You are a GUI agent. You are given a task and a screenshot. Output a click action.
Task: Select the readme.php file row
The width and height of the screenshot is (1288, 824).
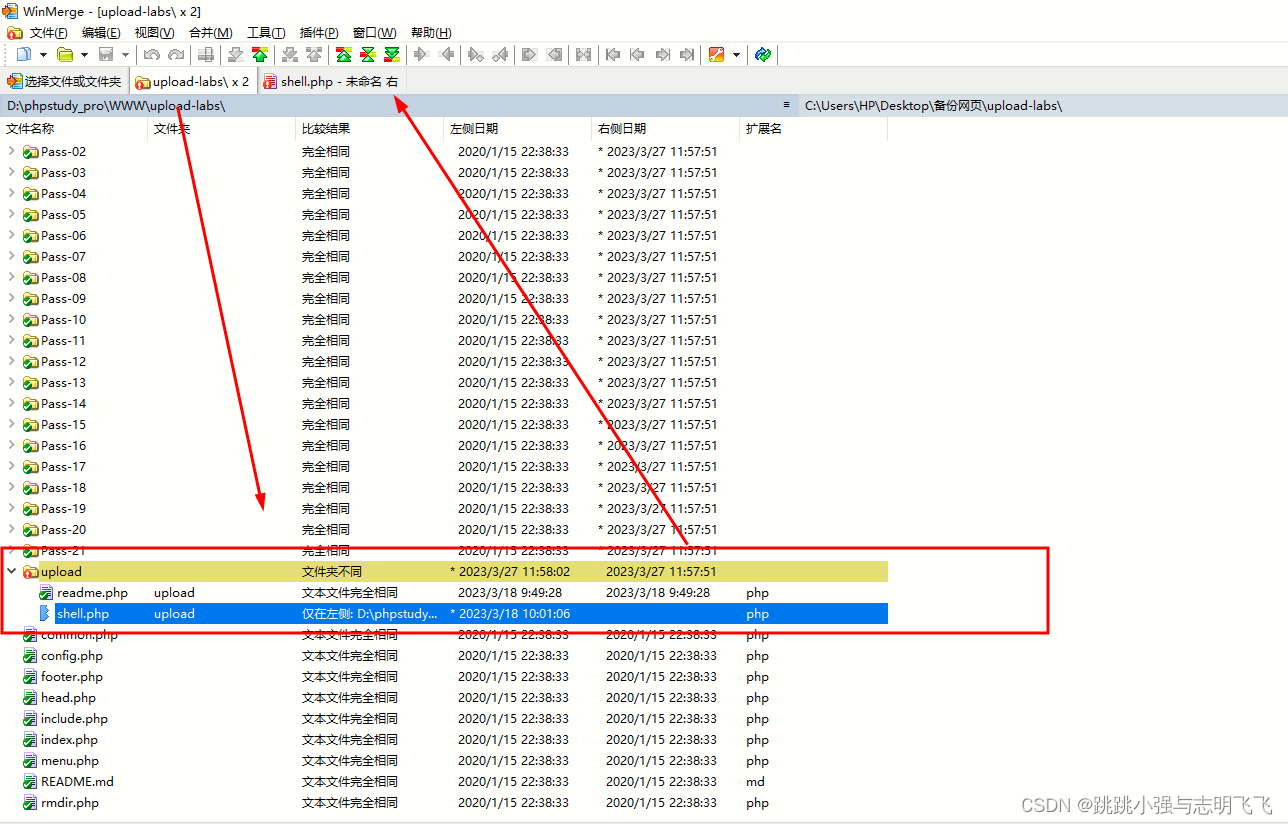click(x=444, y=592)
